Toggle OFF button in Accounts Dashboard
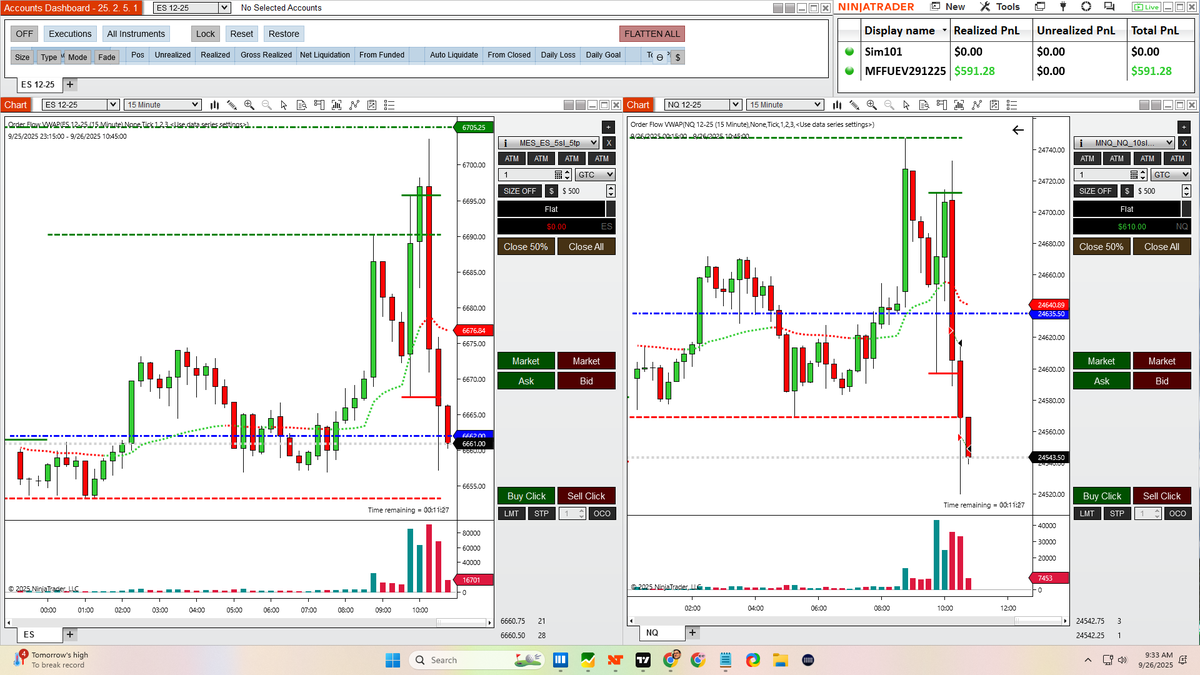This screenshot has height=675, width=1200. [x=25, y=34]
